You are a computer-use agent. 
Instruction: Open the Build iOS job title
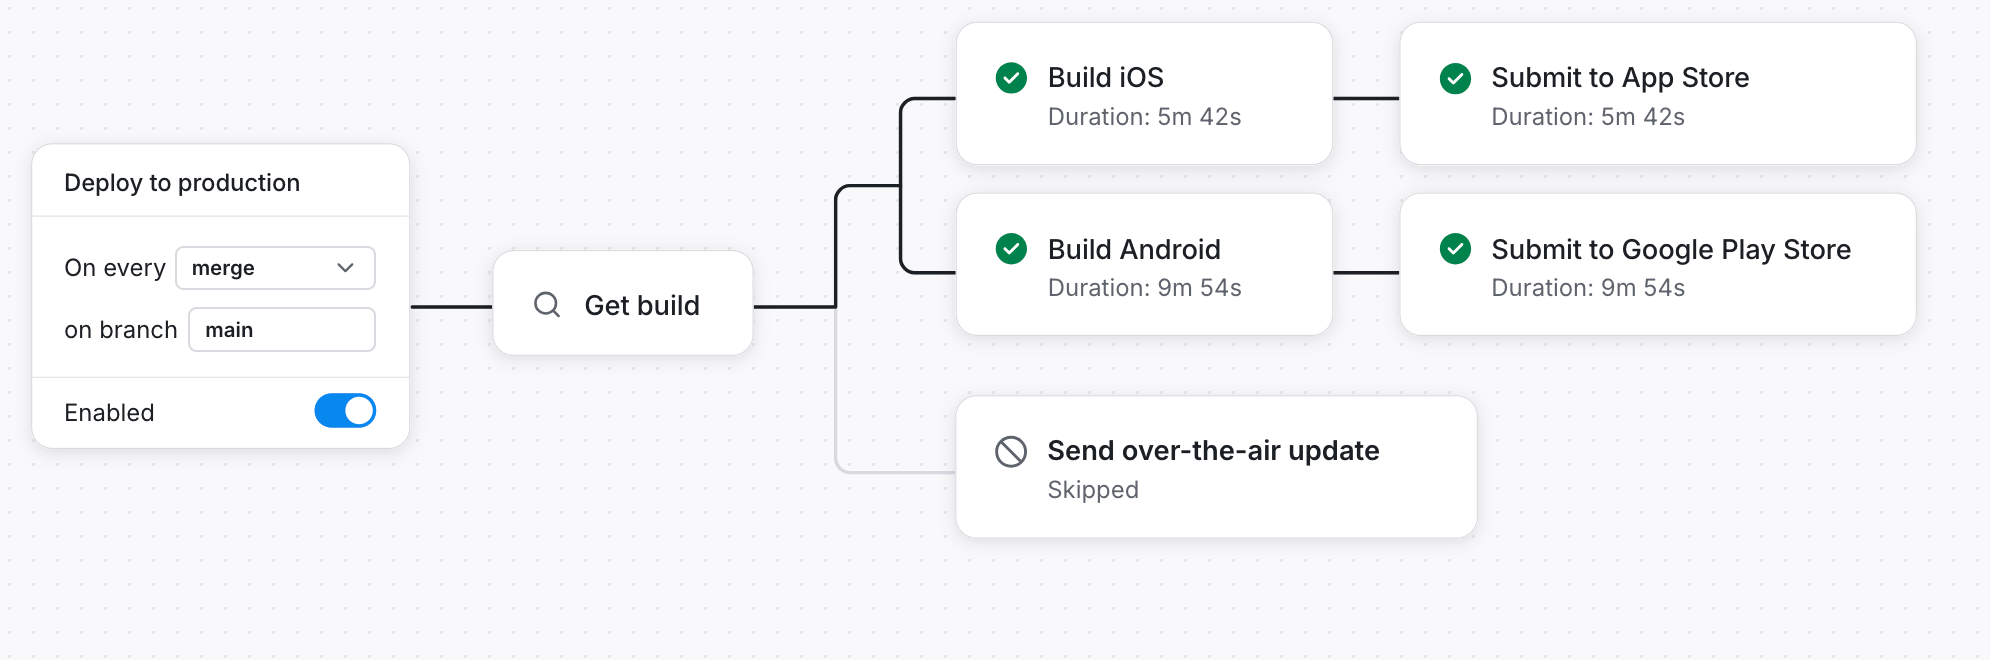(x=1105, y=78)
